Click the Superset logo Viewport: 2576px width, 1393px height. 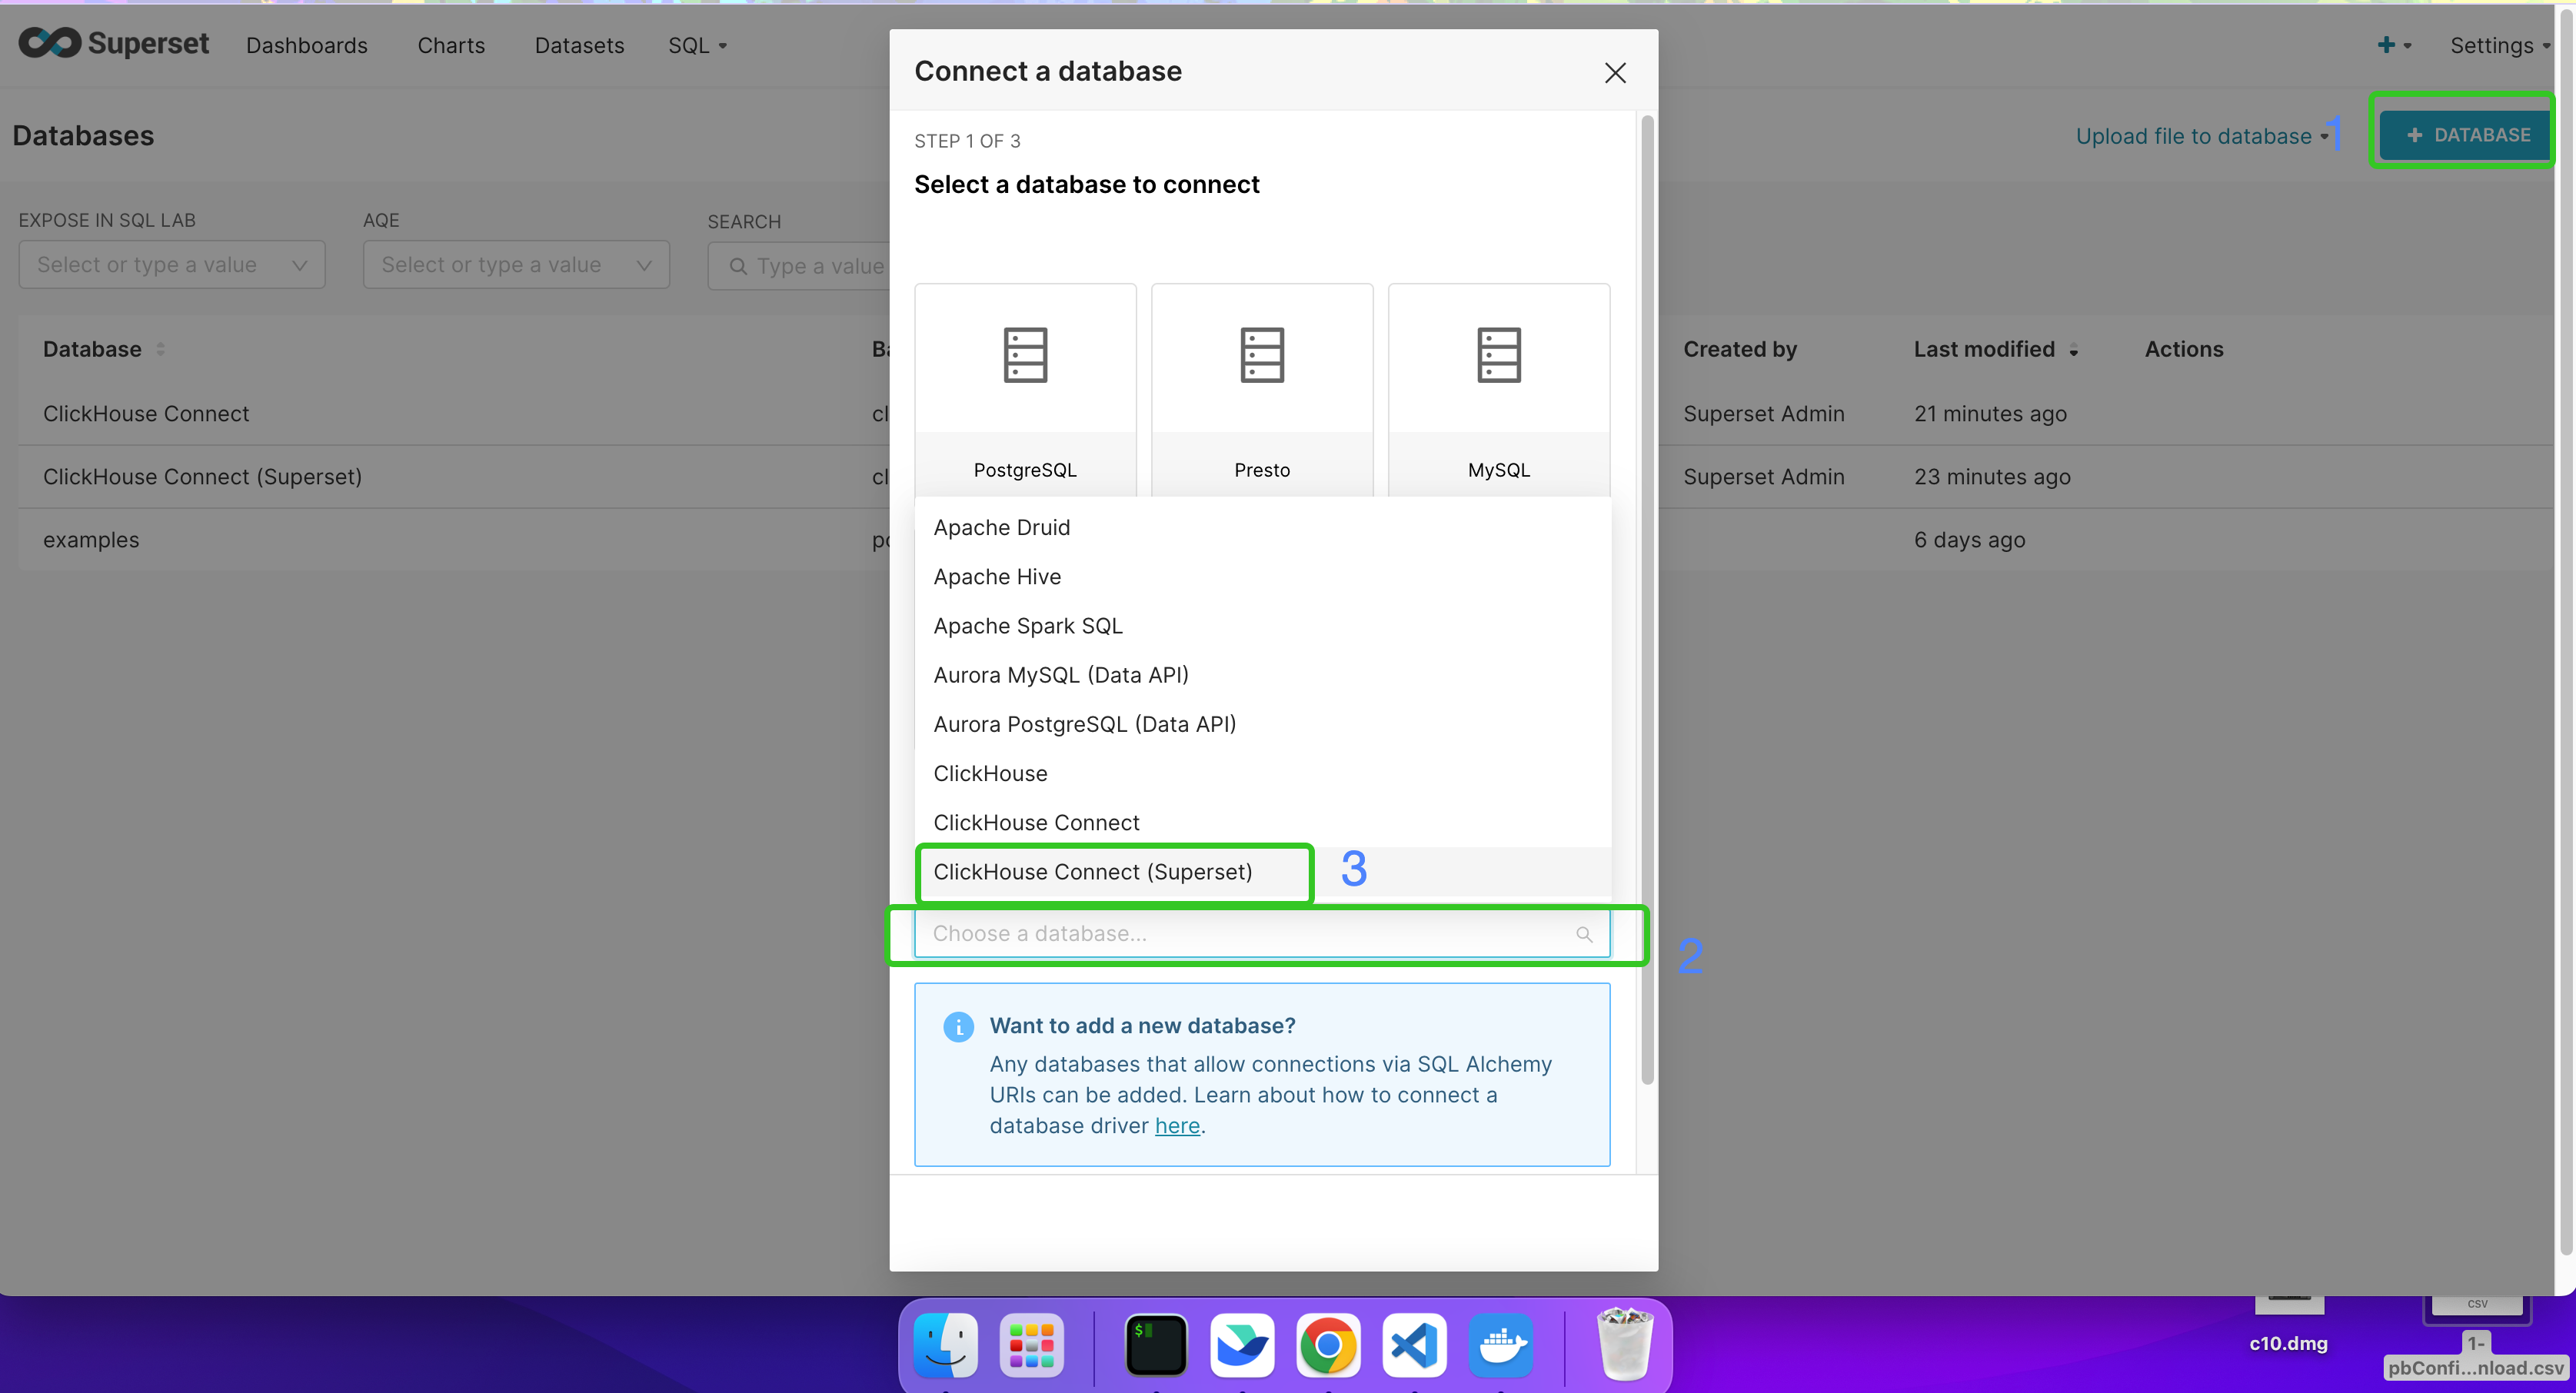point(114,44)
